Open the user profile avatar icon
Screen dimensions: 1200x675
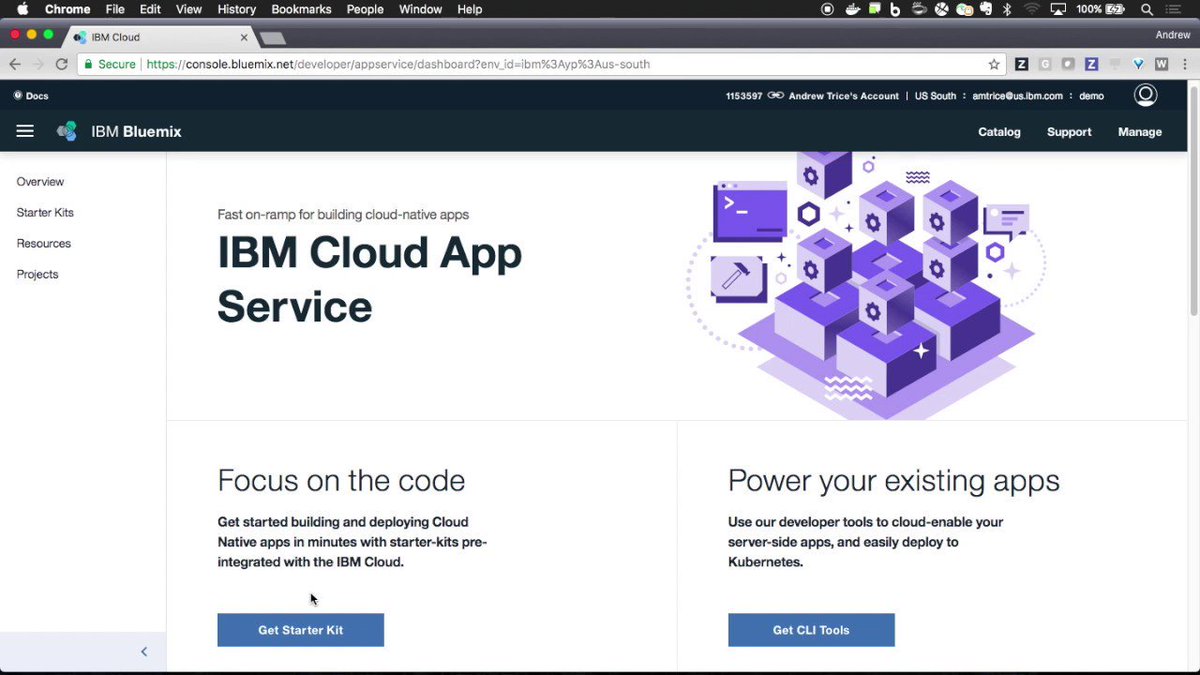1146,95
